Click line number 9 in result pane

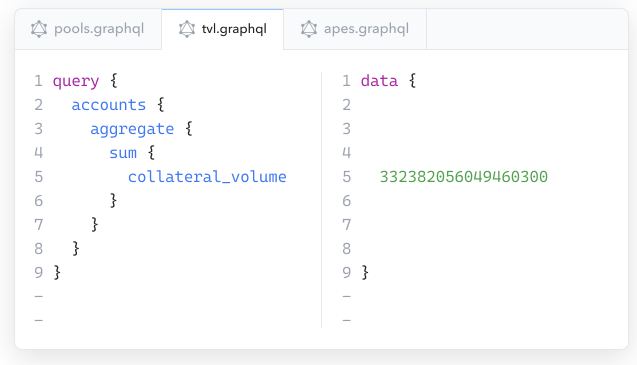pos(347,272)
